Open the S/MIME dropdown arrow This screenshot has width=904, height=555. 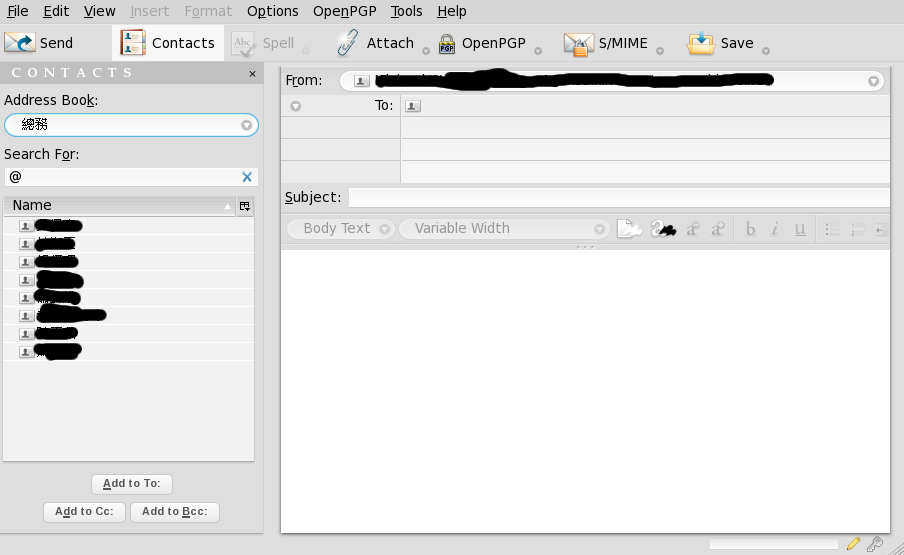click(660, 51)
